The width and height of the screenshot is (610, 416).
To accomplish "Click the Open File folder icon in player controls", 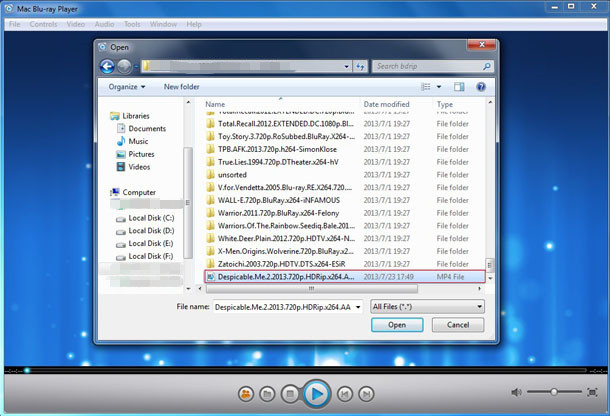I will (267, 394).
